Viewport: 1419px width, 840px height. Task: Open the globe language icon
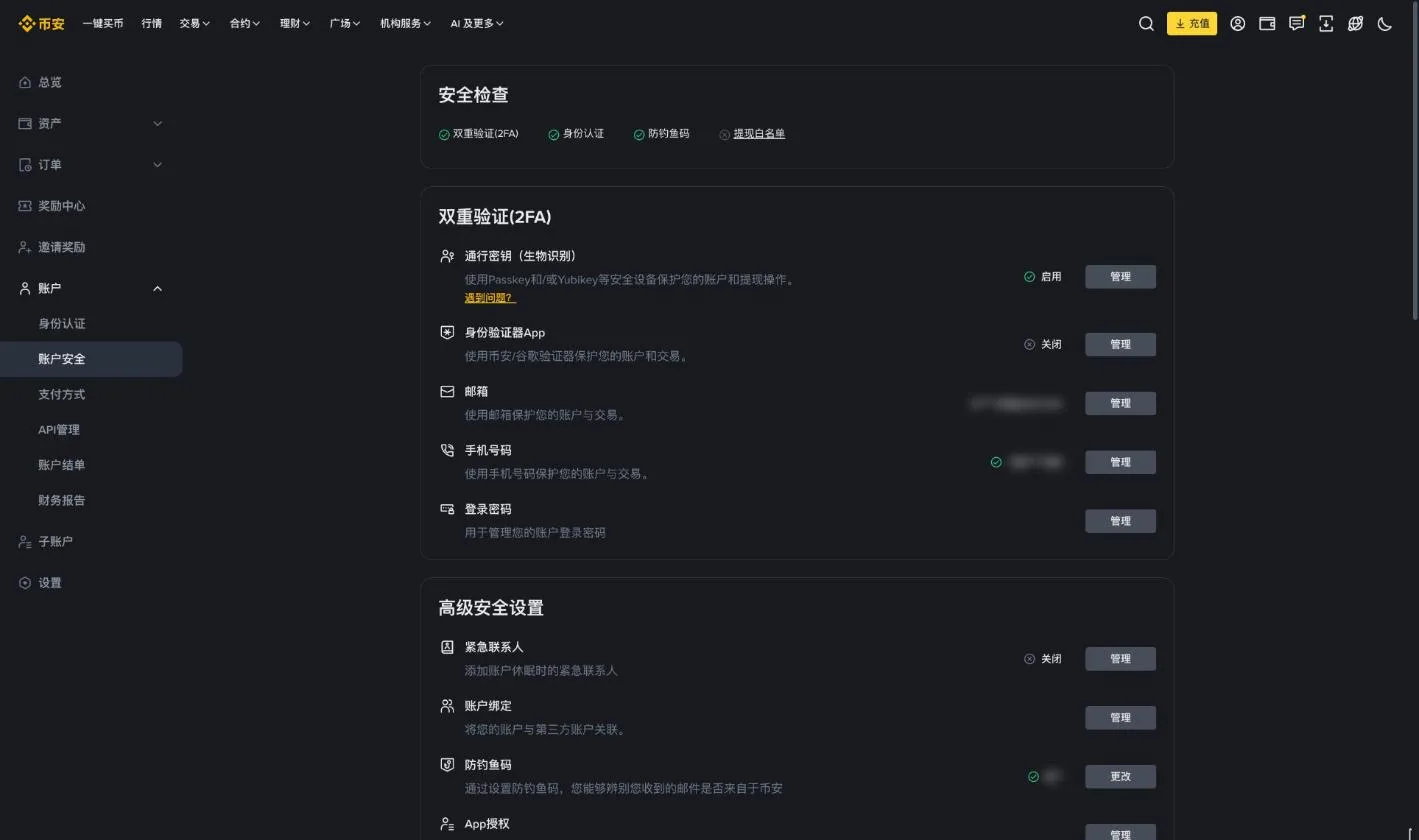[x=1355, y=23]
